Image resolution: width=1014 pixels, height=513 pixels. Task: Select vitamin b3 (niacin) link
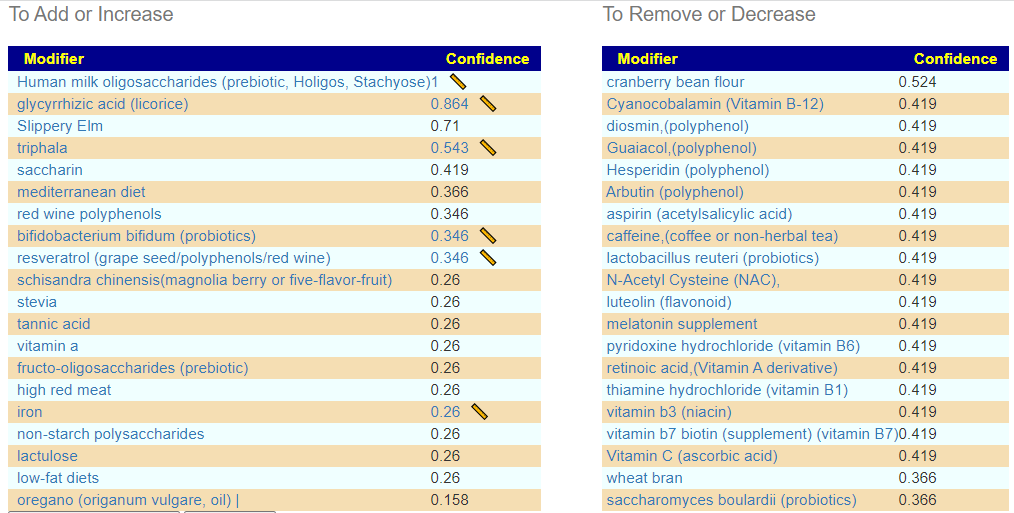coord(669,412)
